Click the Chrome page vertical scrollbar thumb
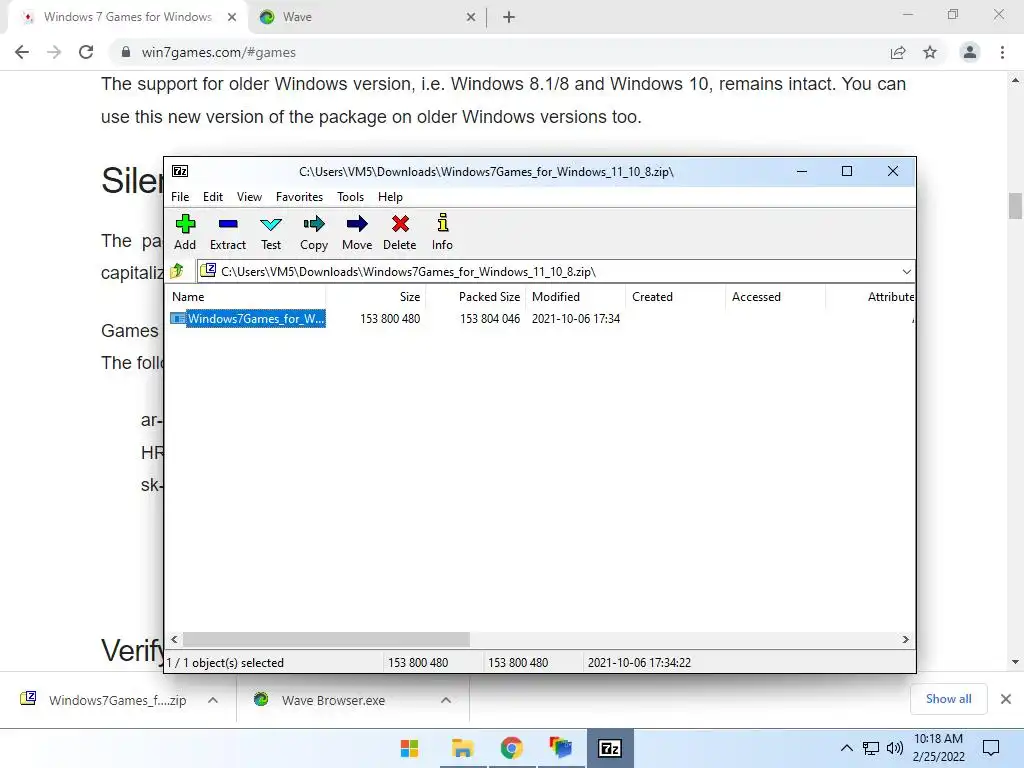1024x768 pixels. click(x=1015, y=206)
